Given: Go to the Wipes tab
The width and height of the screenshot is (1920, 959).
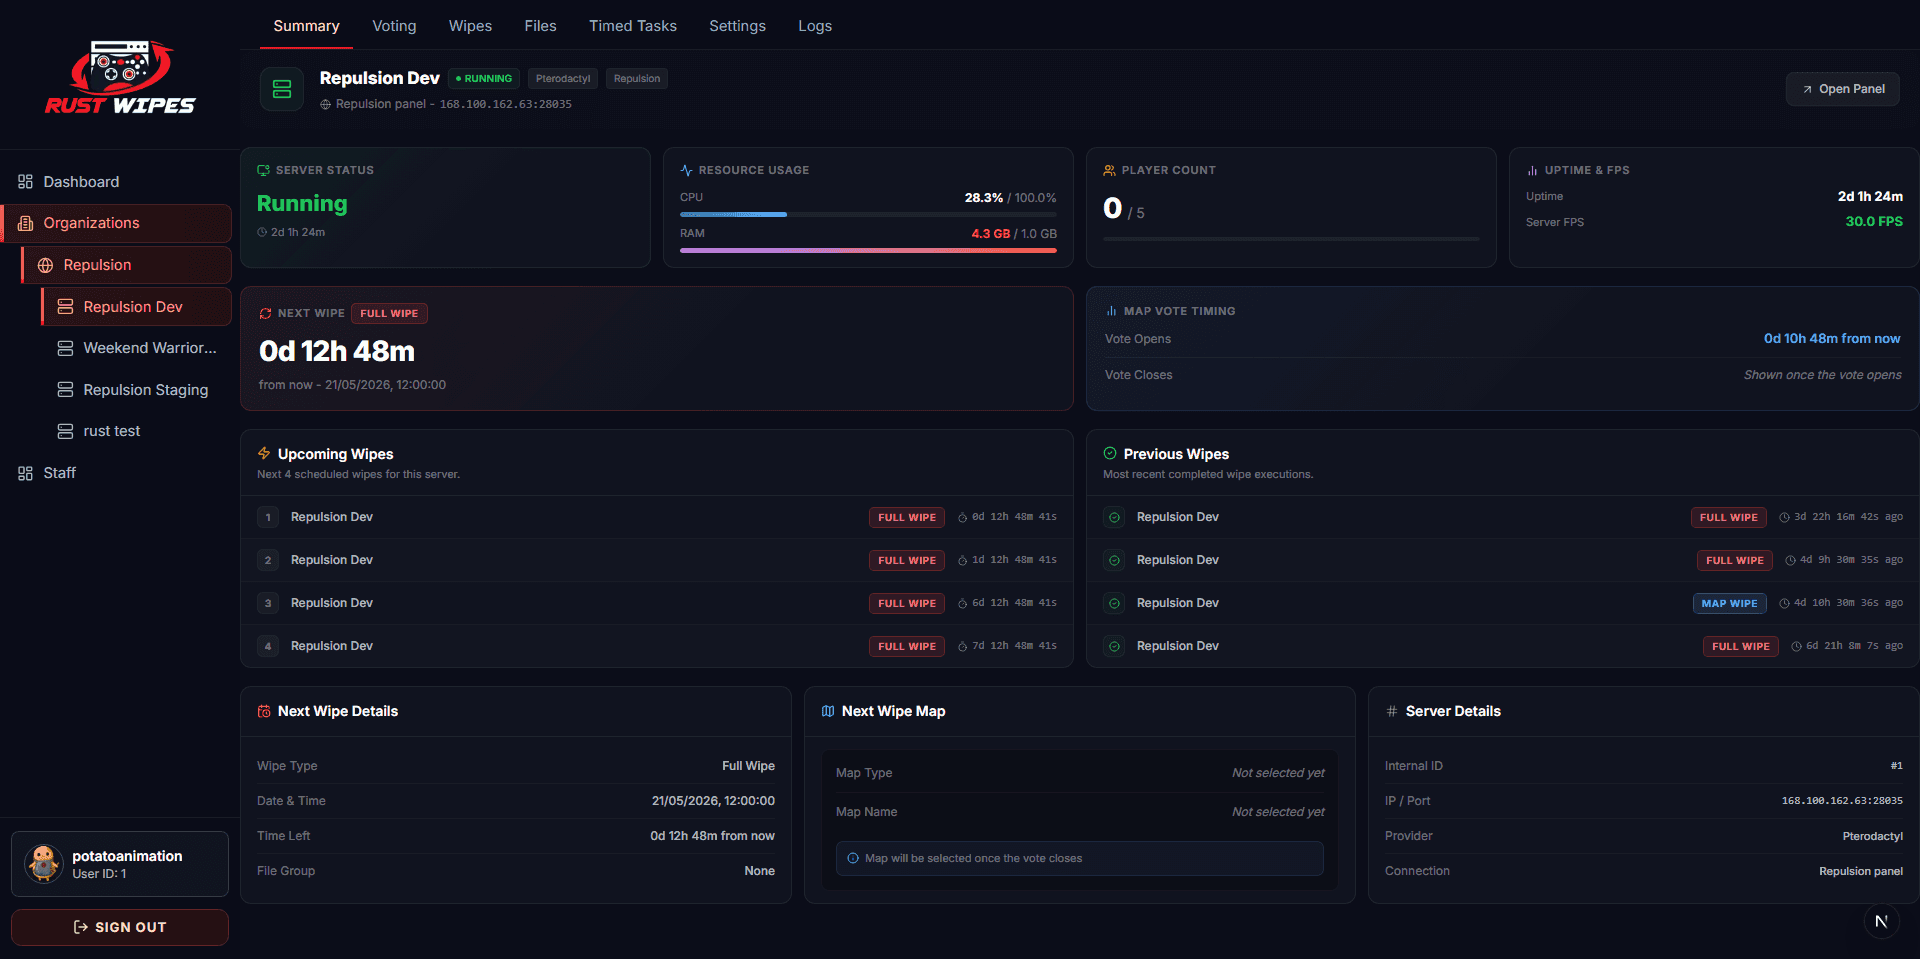Looking at the screenshot, I should 470,26.
